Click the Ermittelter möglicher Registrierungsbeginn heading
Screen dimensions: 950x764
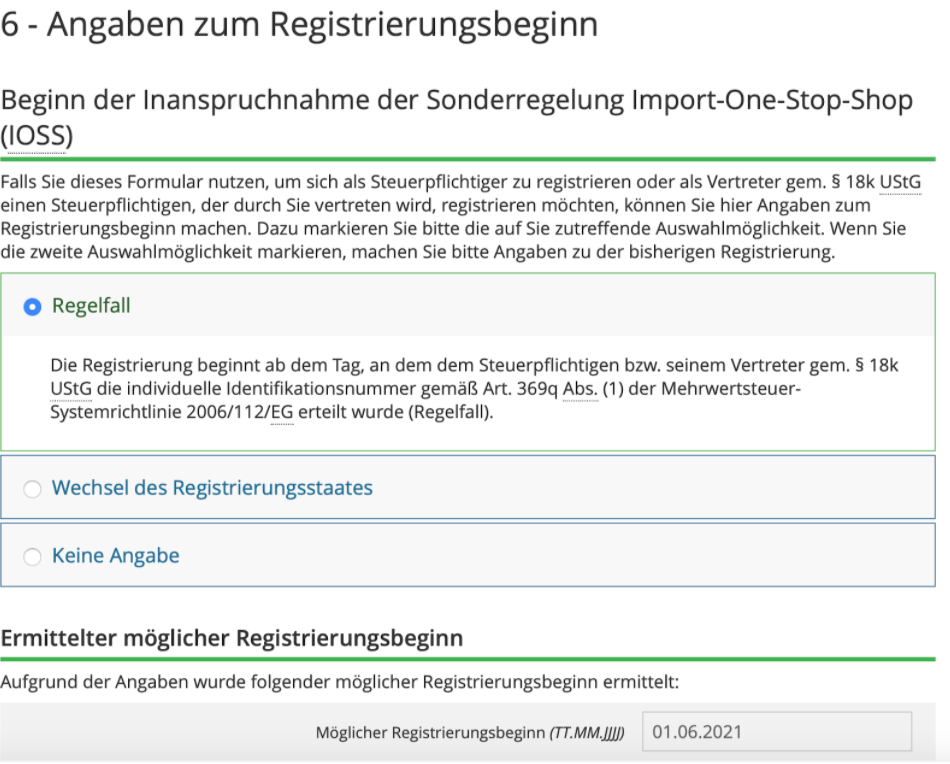coord(231,637)
